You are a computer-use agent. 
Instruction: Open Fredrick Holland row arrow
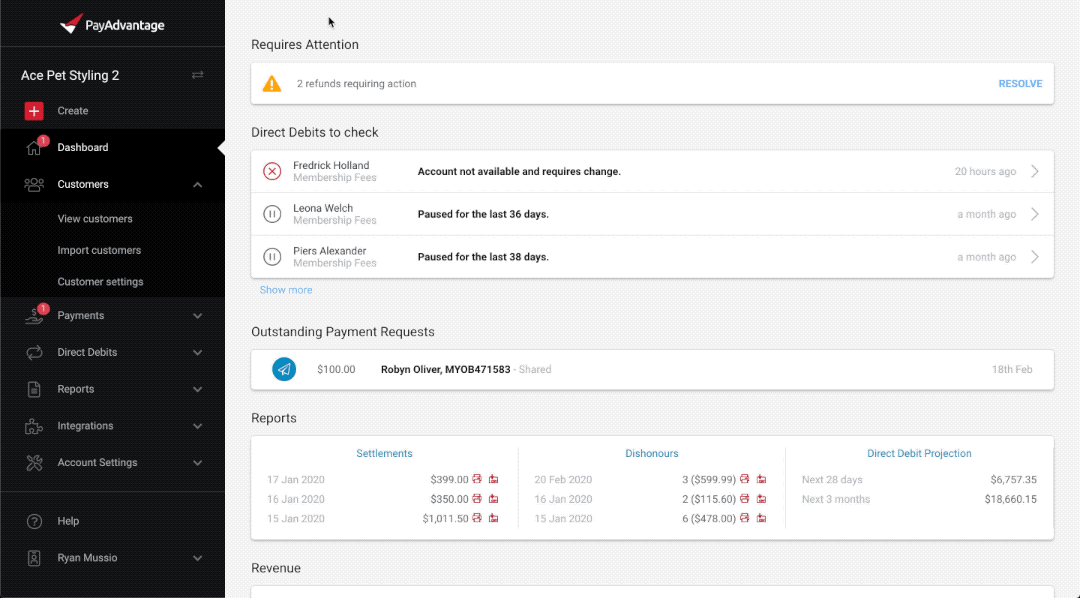[1035, 172]
